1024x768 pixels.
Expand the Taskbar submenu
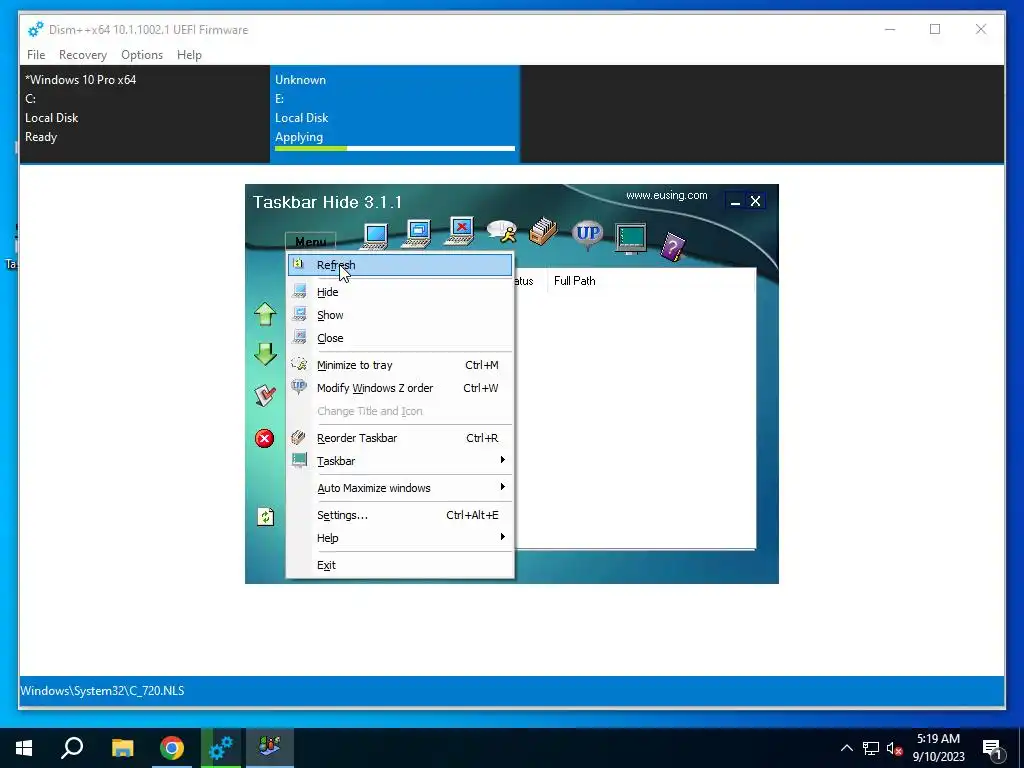click(x=400, y=461)
